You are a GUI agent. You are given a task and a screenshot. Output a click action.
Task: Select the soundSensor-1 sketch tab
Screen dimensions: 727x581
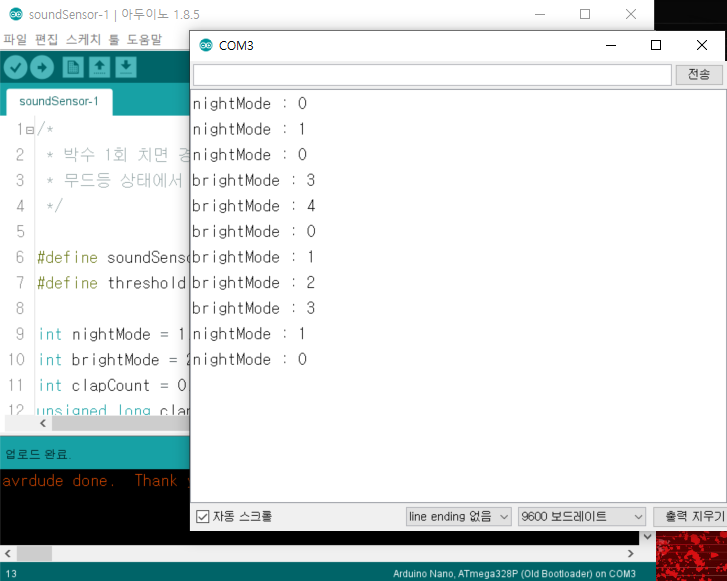click(59, 101)
